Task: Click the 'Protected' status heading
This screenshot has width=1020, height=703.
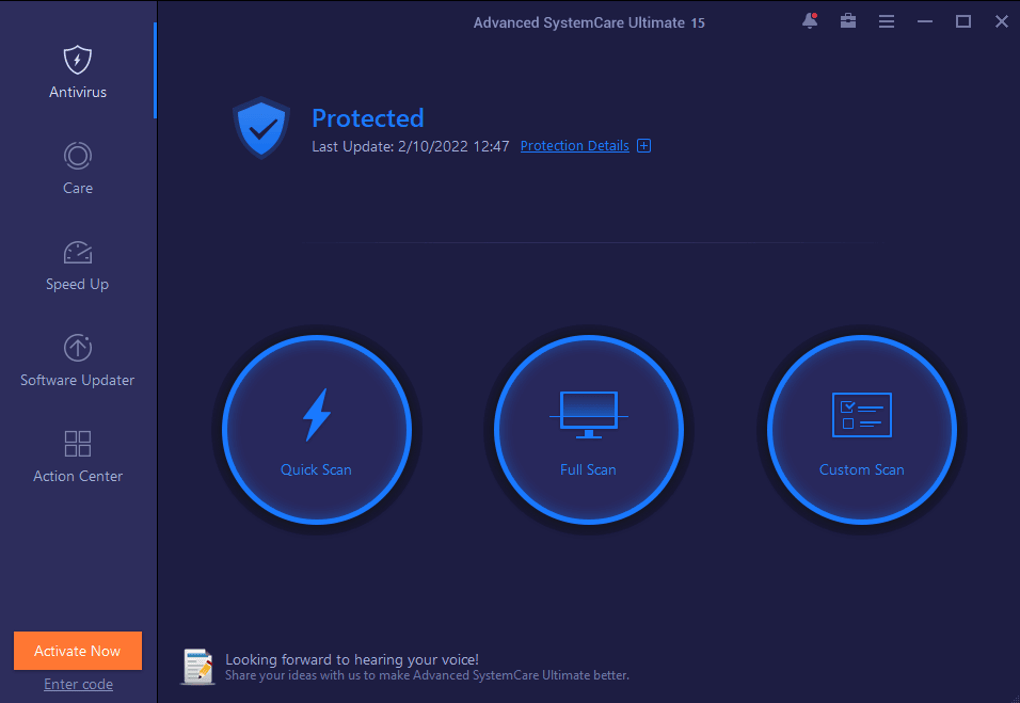Action: click(368, 118)
